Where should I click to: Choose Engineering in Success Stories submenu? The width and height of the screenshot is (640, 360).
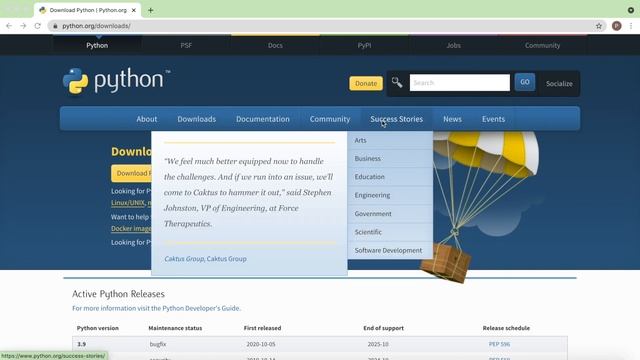click(390, 195)
